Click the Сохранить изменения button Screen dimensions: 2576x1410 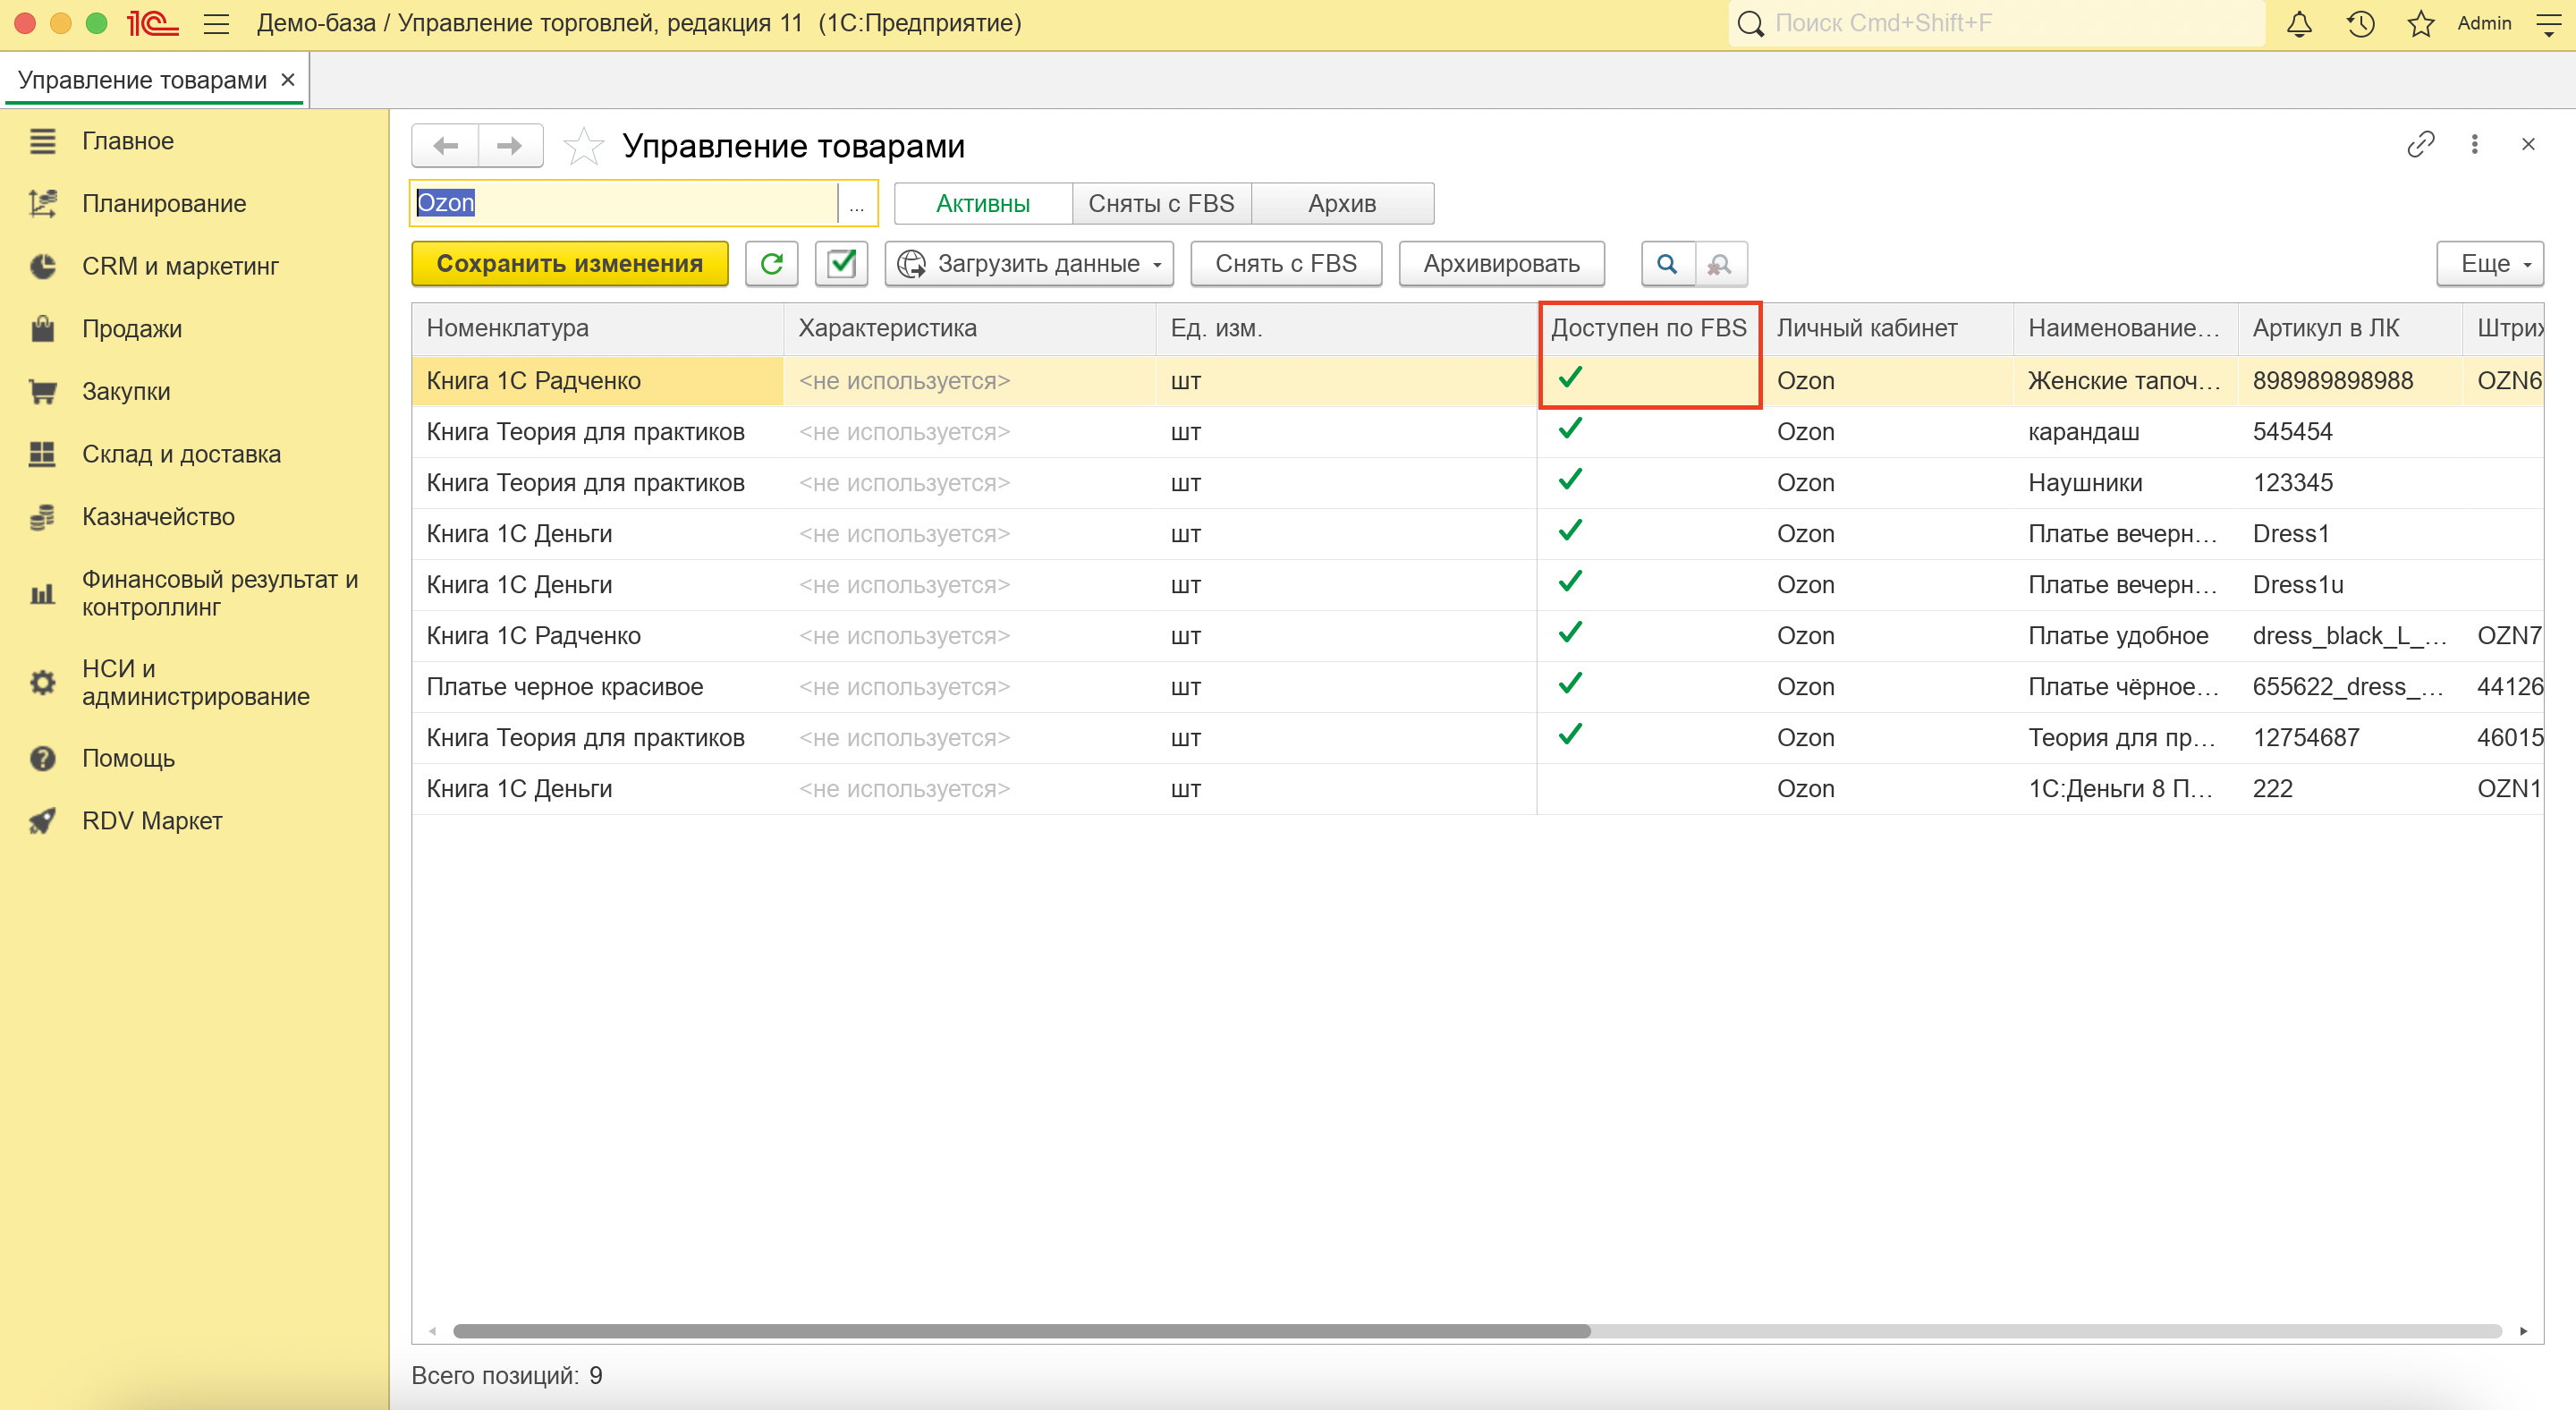pos(569,264)
